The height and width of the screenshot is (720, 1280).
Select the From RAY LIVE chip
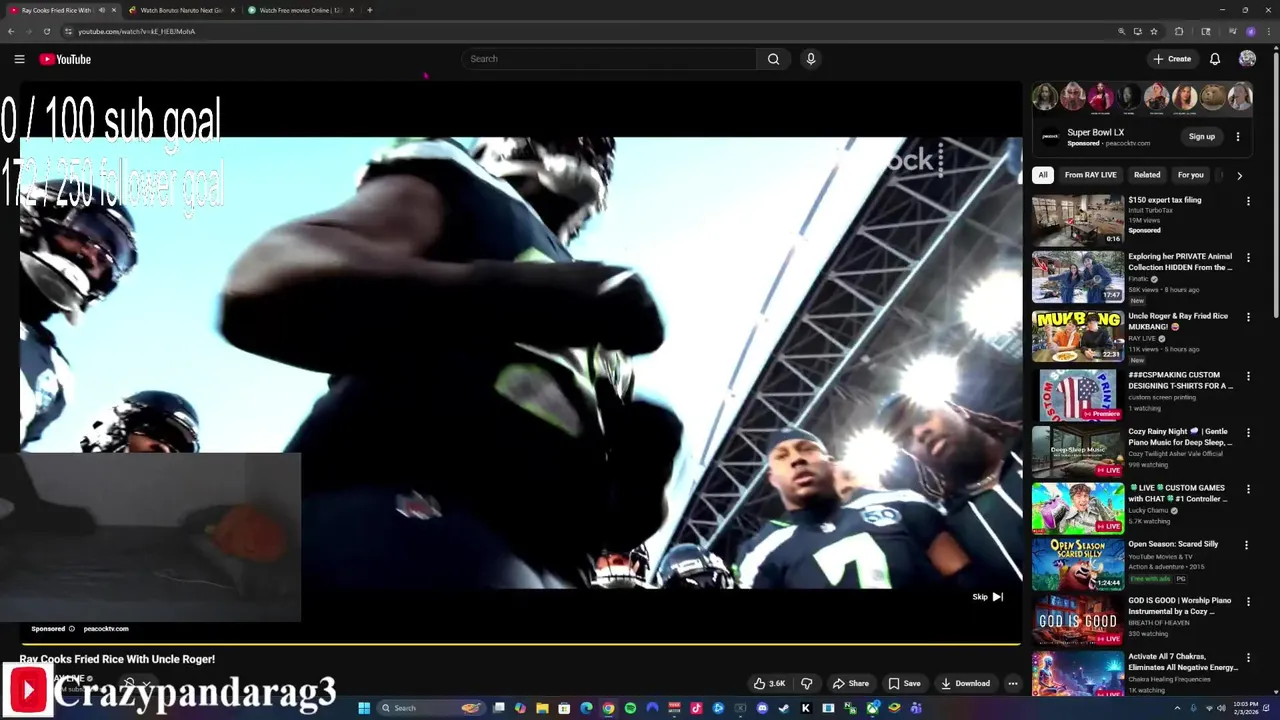click(x=1090, y=175)
